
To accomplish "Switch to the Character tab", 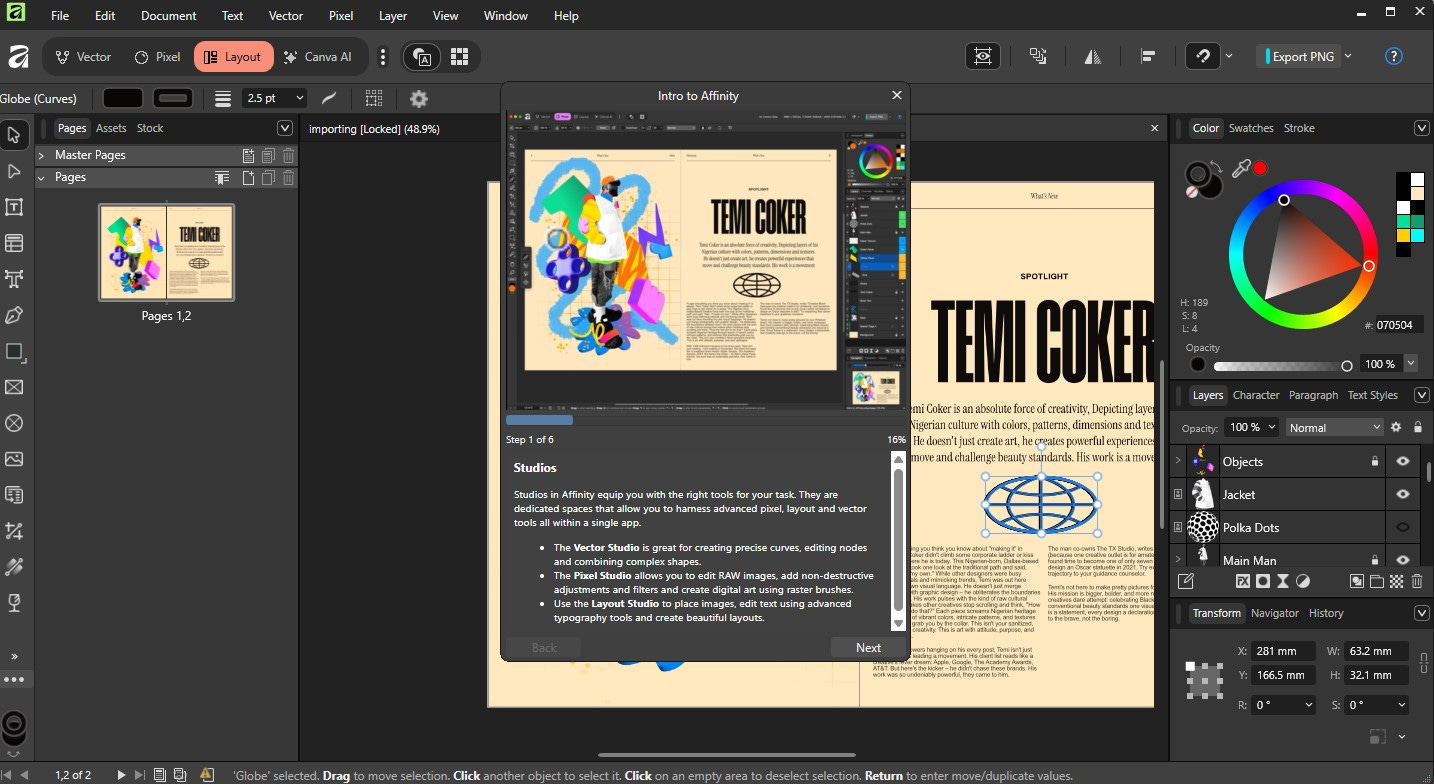I will (x=1256, y=395).
